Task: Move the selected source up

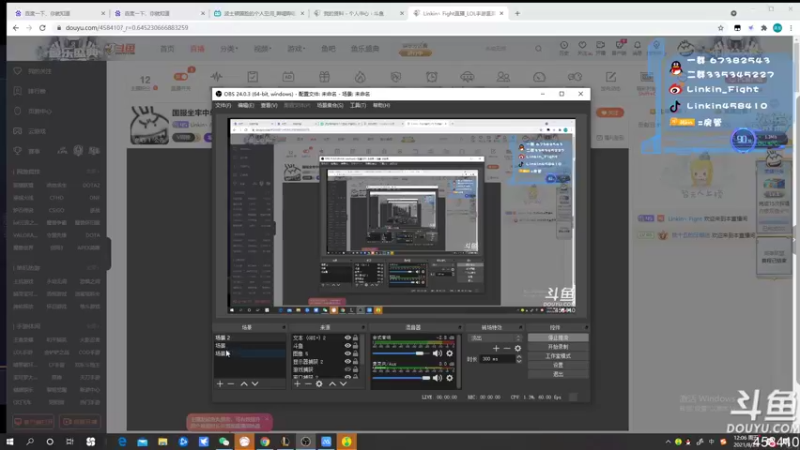Action: (333, 384)
